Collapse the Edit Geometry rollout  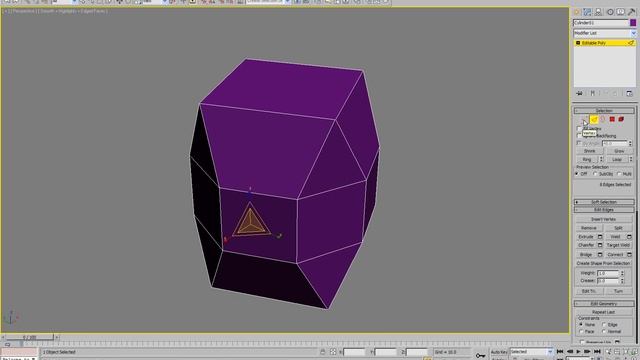[x=604, y=304]
